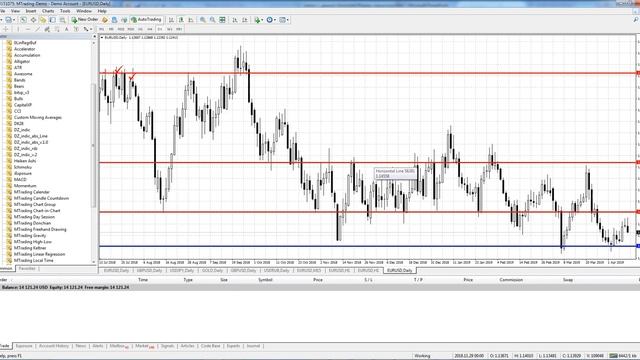The image size is (640, 360).
Task: Open the Mailbox terminal tab
Action: [119, 346]
